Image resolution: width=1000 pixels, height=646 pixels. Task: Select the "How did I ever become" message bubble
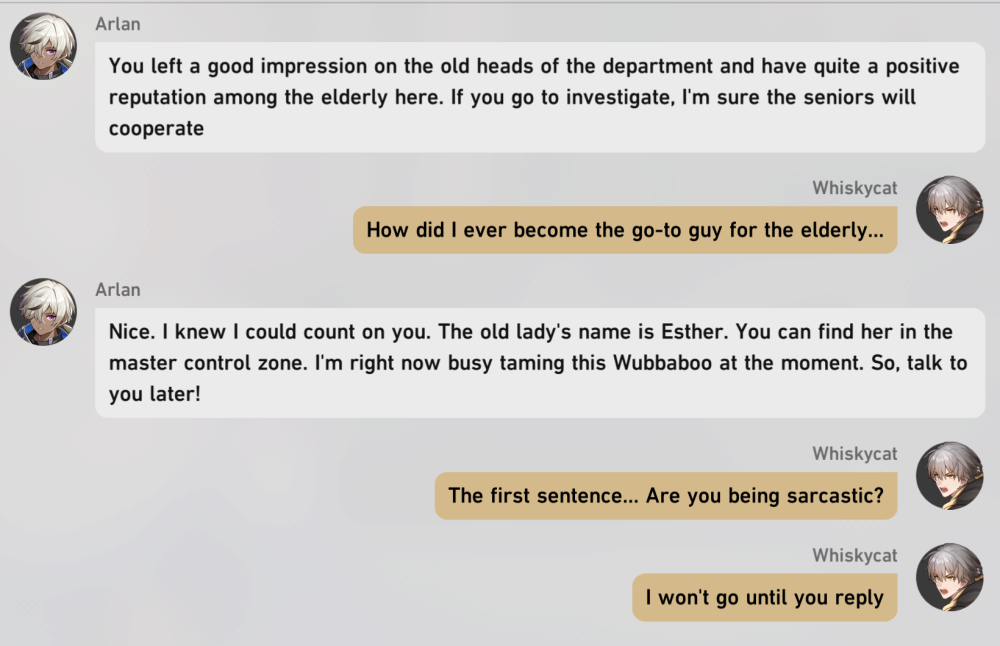pyautogui.click(x=625, y=230)
